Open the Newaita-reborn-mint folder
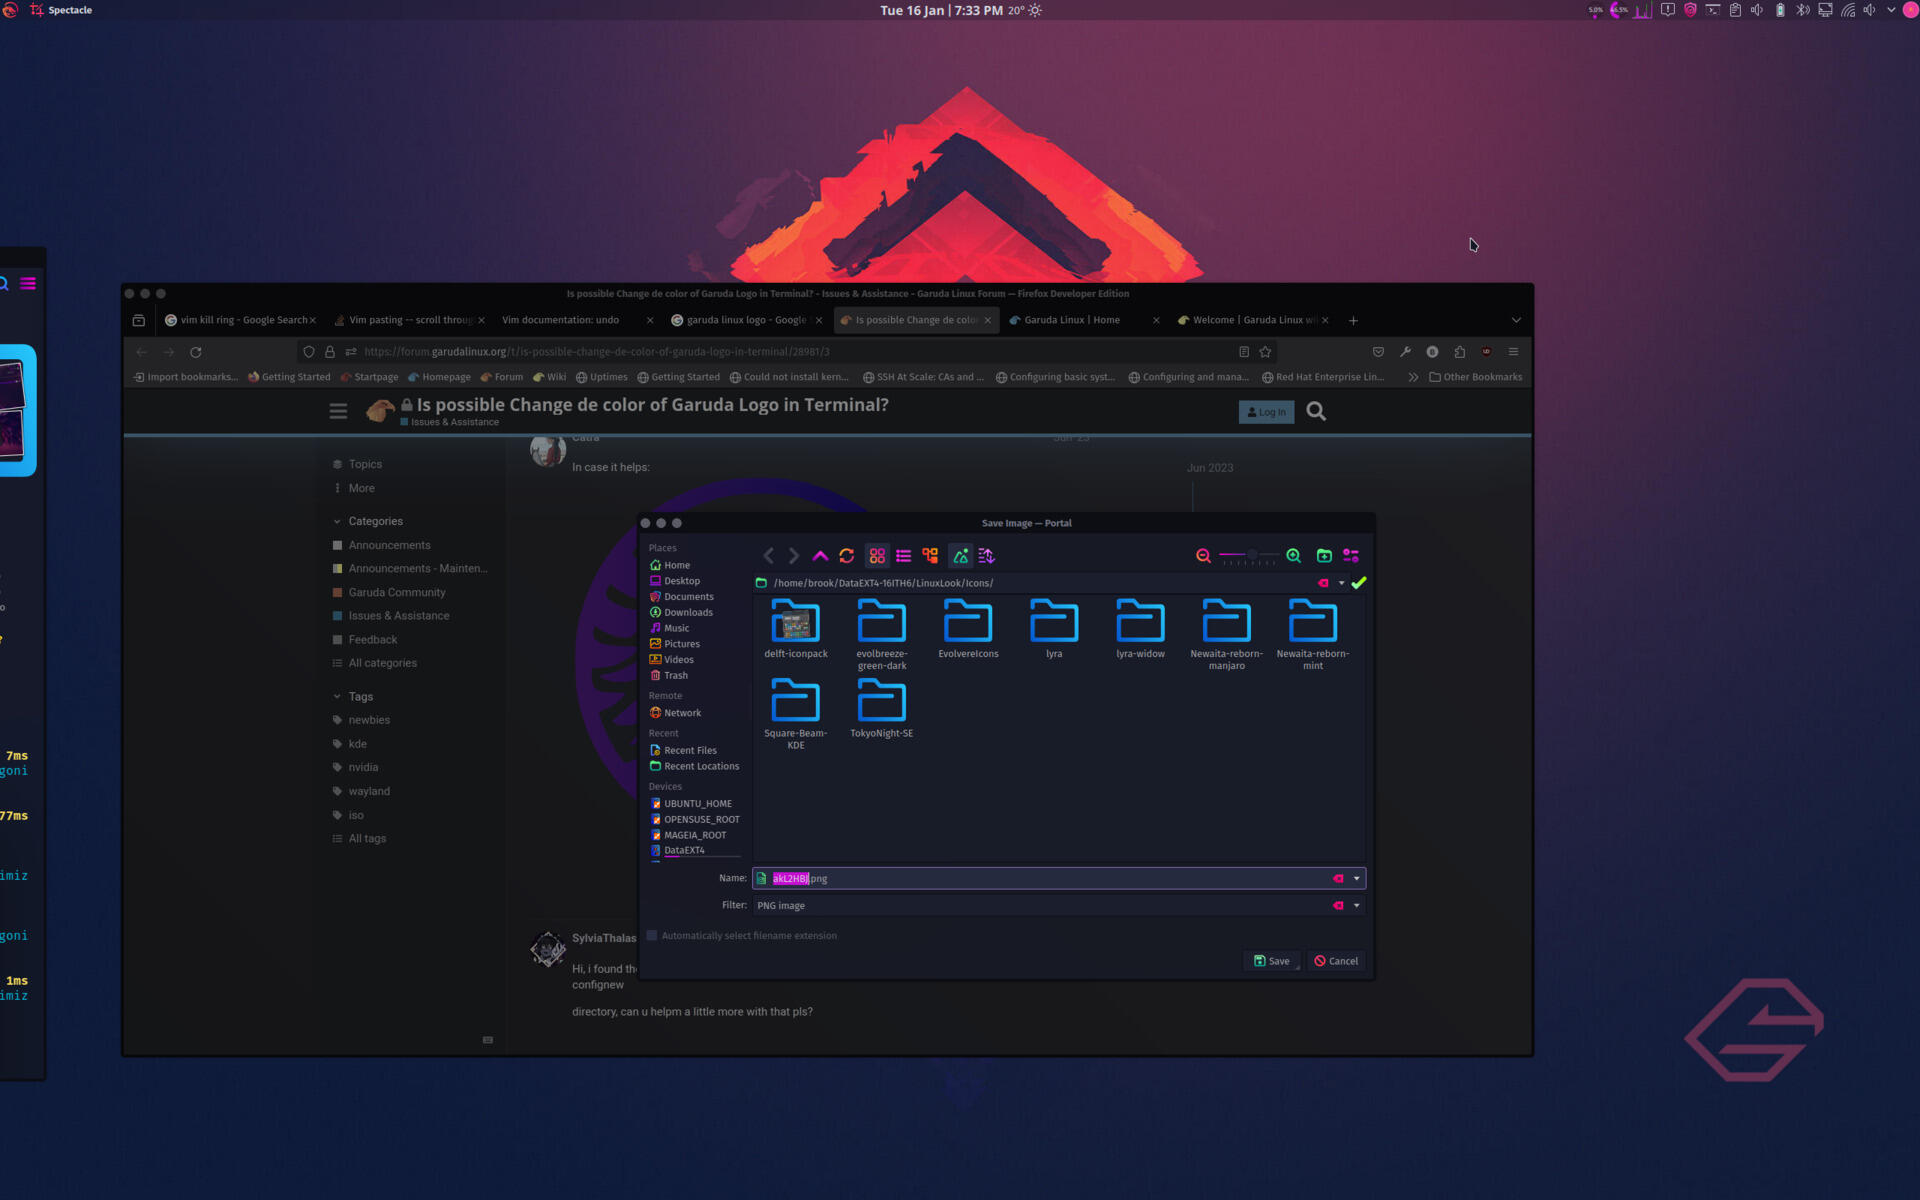This screenshot has width=1920, height=1200. click(1313, 635)
